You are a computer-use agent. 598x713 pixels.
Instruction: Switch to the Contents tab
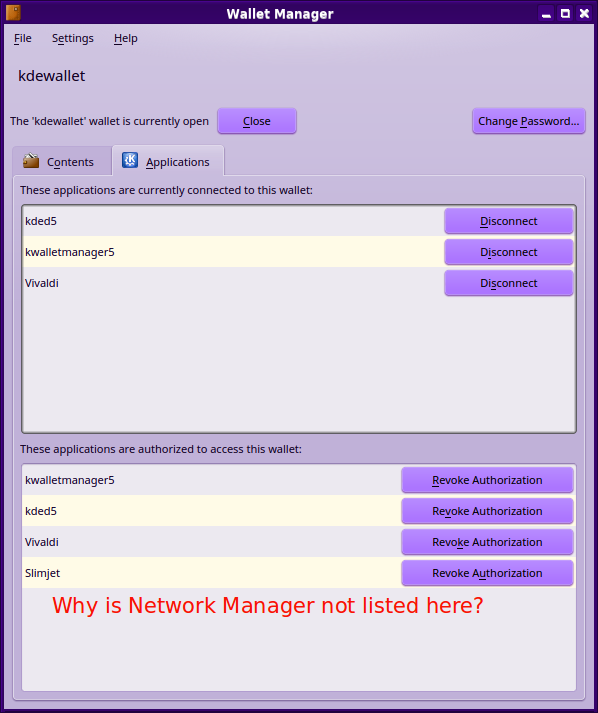tap(62, 161)
